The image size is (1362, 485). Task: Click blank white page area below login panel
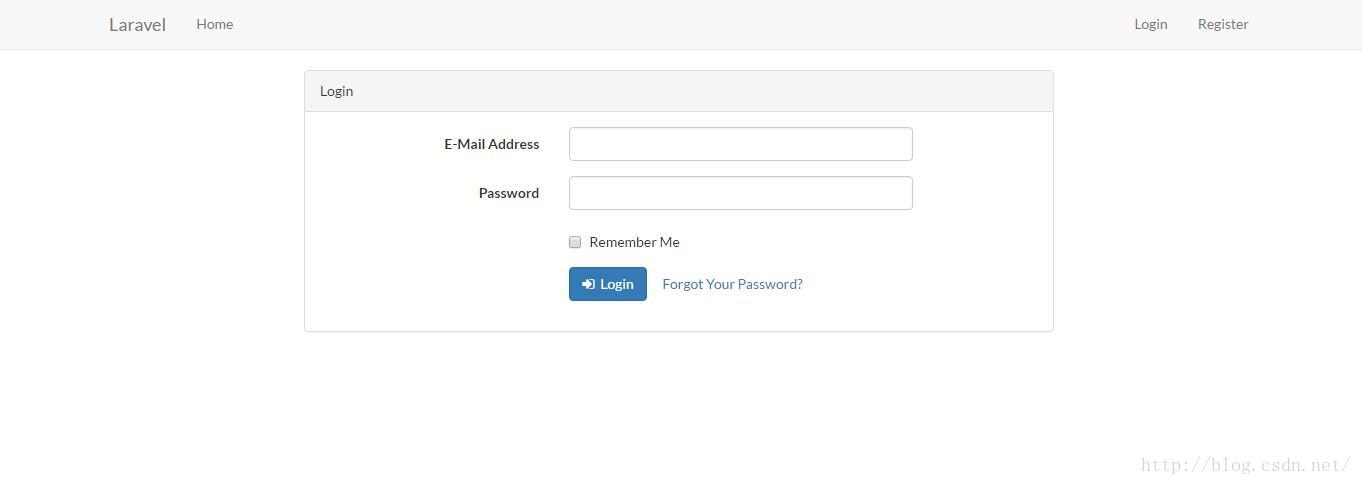click(679, 400)
